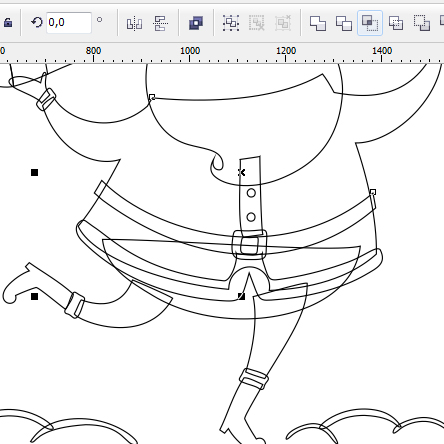
Task: Toggle the Lock Ratio padlock button
Action: tap(8, 23)
